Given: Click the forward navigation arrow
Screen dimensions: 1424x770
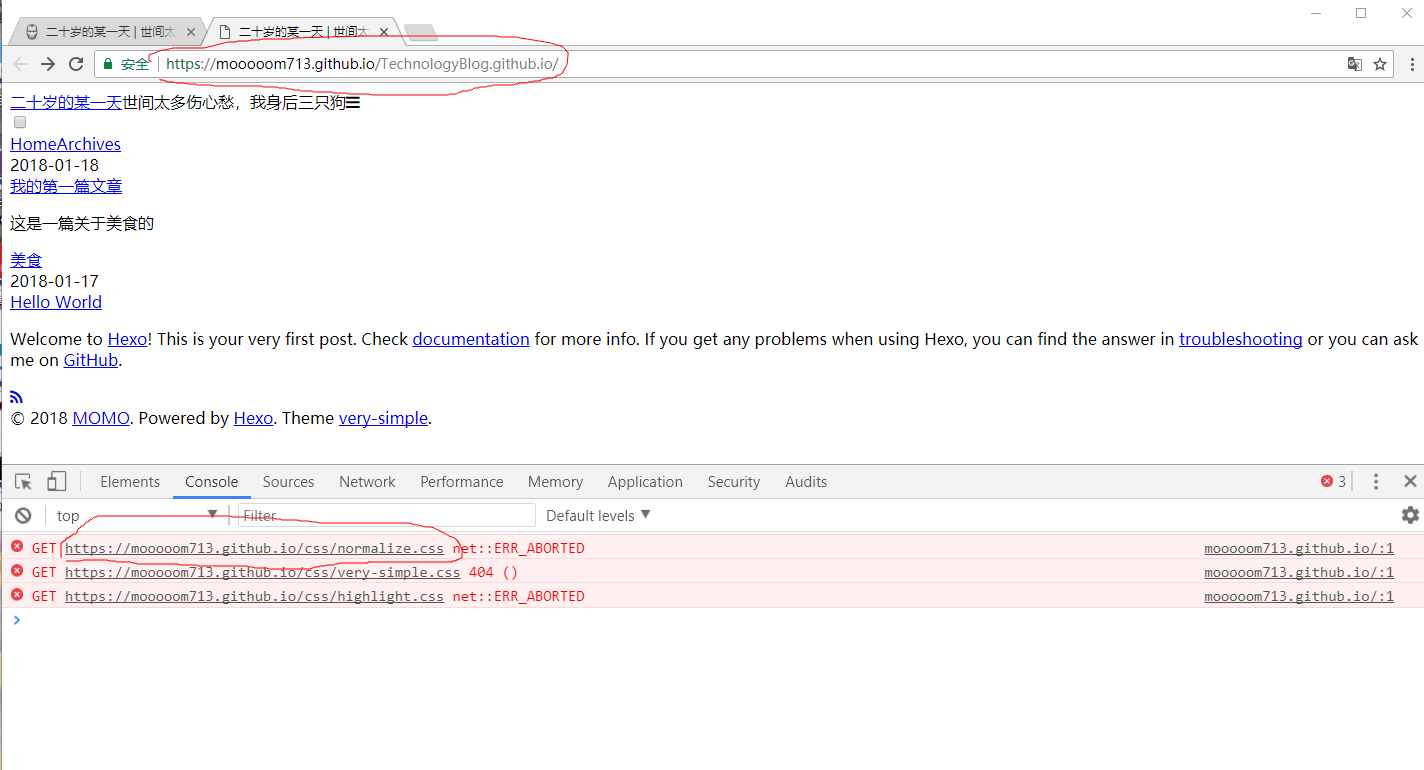Looking at the screenshot, I should (x=47, y=64).
